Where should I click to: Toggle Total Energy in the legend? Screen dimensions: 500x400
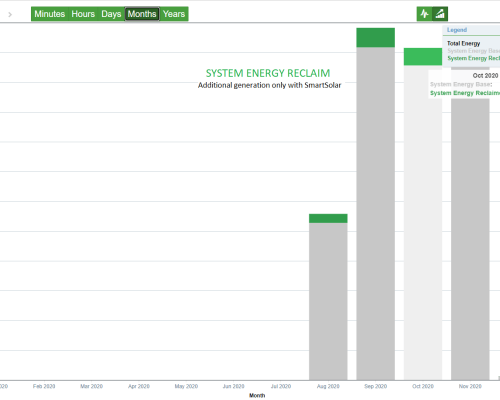tap(463, 43)
